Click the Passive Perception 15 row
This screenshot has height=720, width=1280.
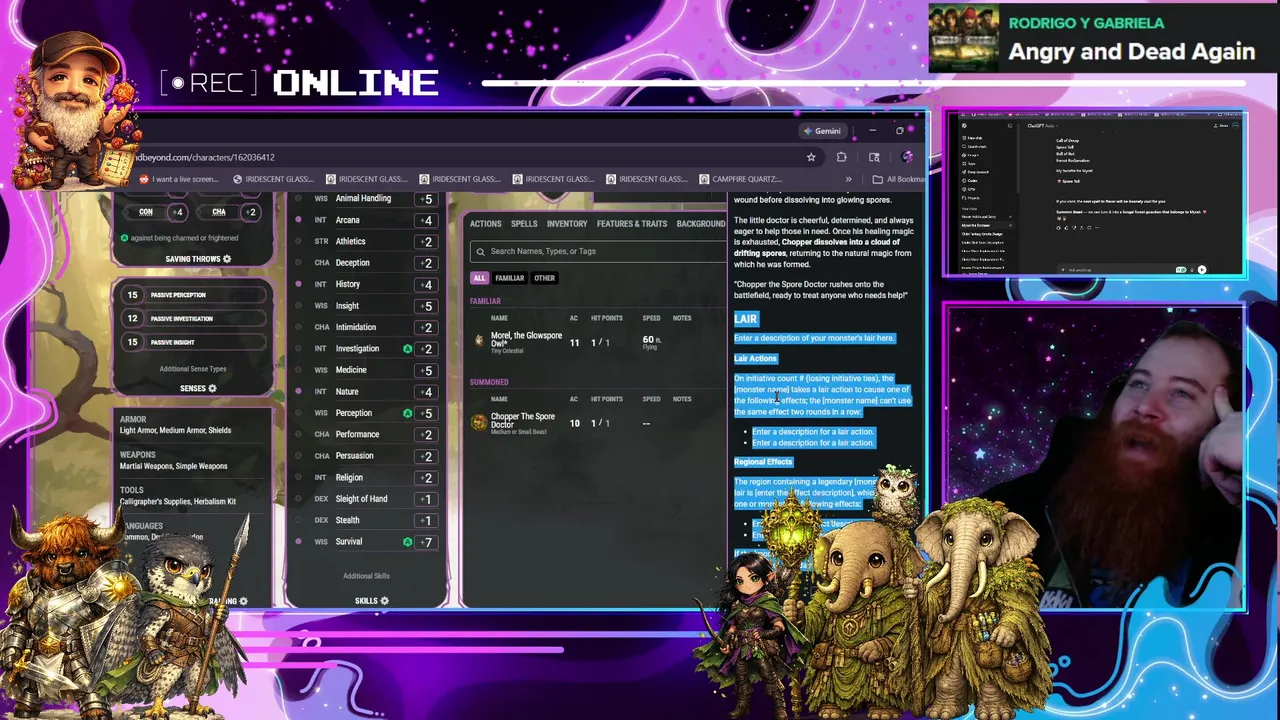coord(193,295)
